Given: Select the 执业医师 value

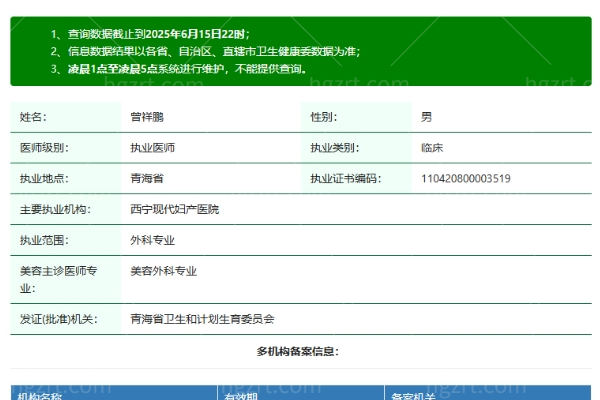Looking at the screenshot, I should [x=152, y=148].
